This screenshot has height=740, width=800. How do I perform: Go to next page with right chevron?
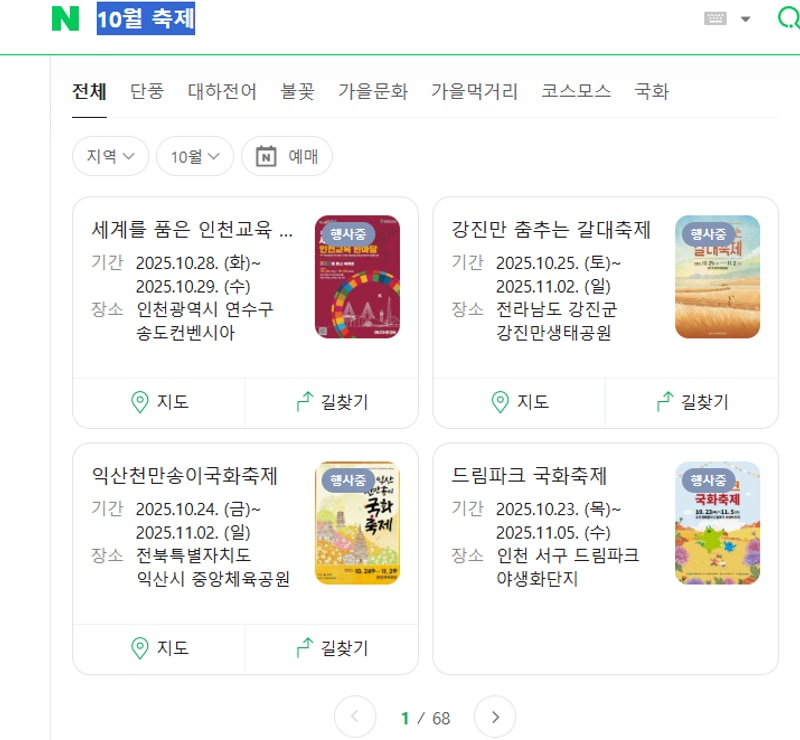(494, 717)
